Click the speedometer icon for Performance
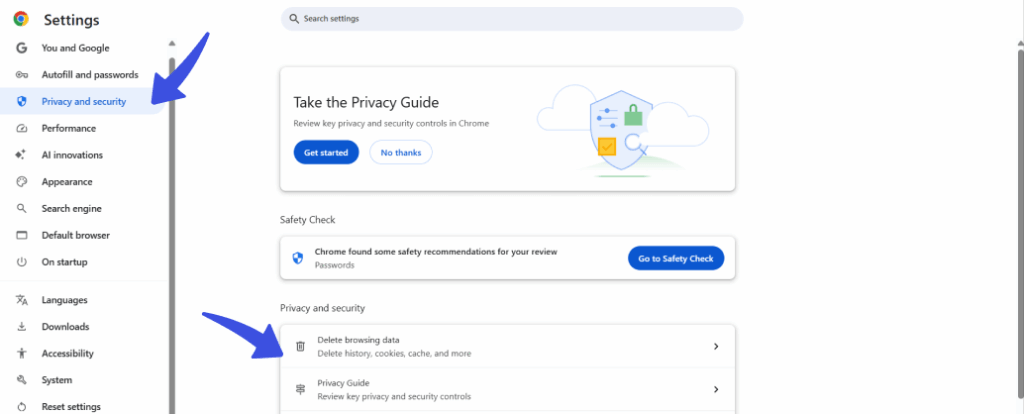Screen dimensions: 1024x414 pyautogui.click(x=22, y=128)
